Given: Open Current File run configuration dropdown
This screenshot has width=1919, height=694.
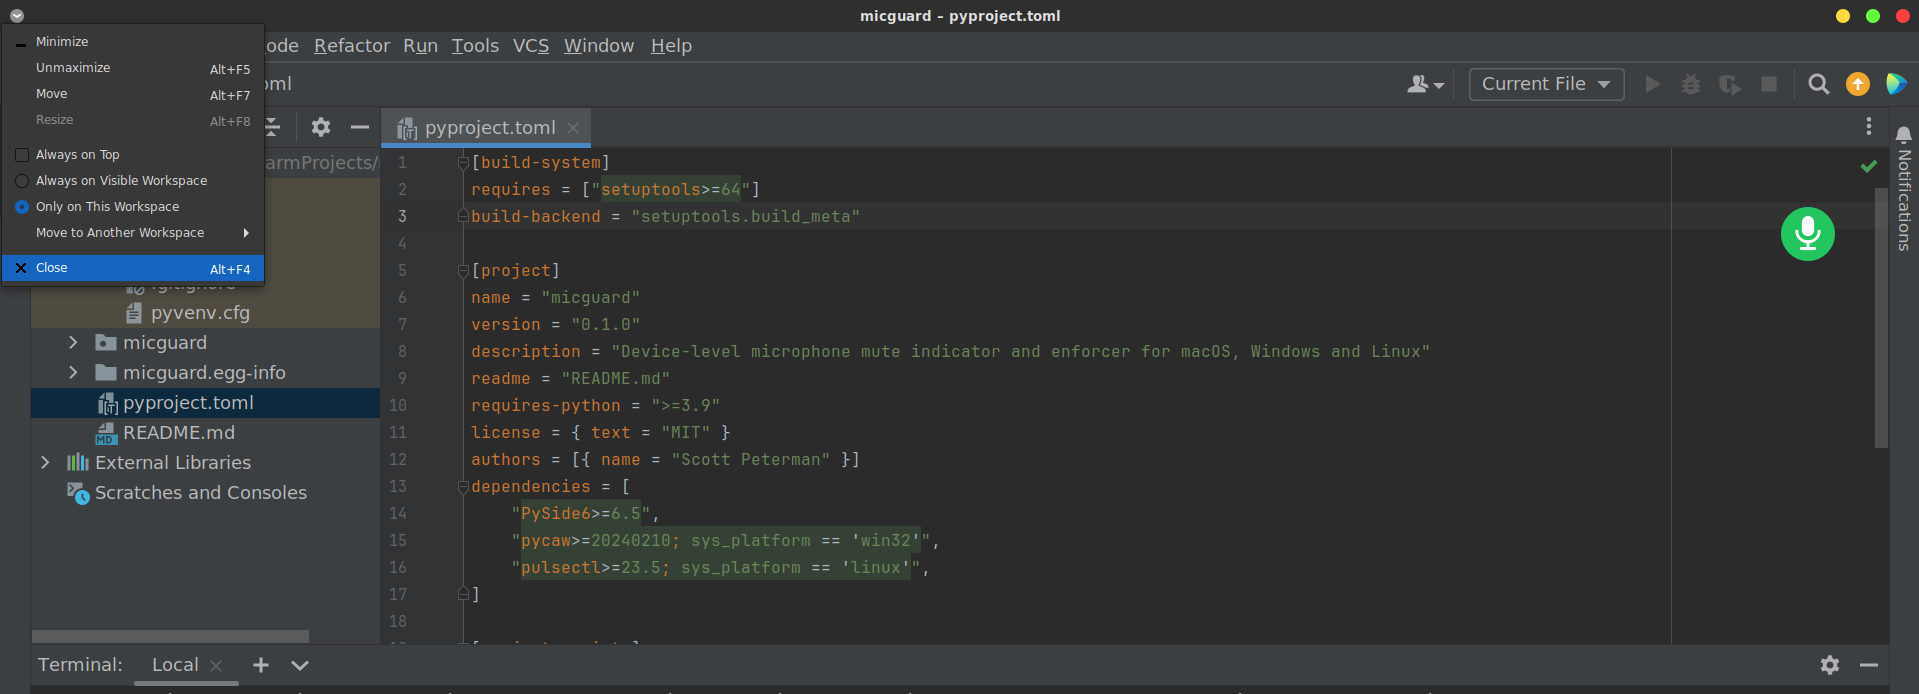Looking at the screenshot, I should click(x=1546, y=84).
